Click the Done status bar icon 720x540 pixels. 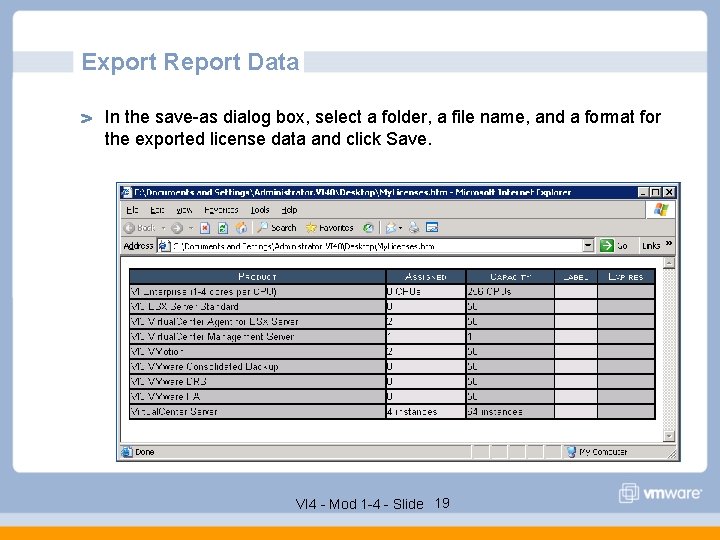[127, 452]
